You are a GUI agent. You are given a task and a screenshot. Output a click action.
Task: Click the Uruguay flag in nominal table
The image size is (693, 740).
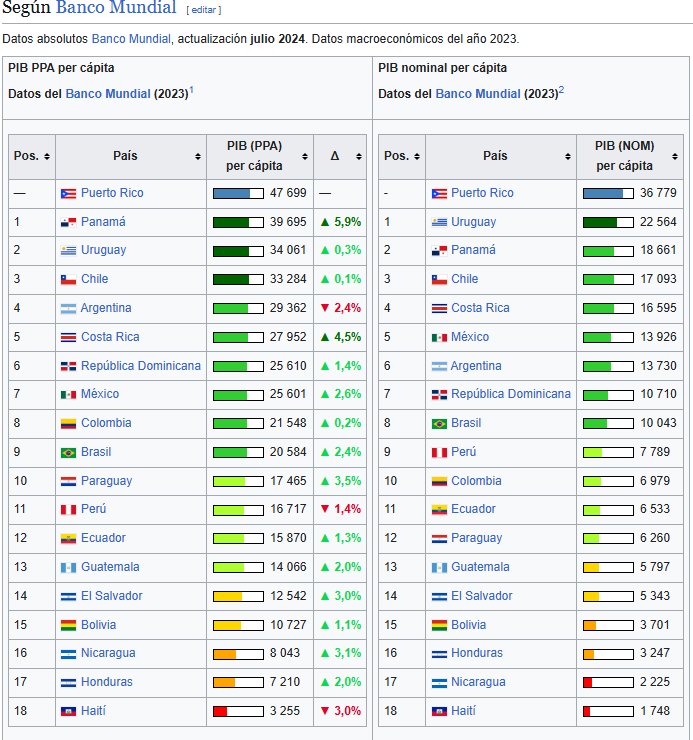[439, 222]
